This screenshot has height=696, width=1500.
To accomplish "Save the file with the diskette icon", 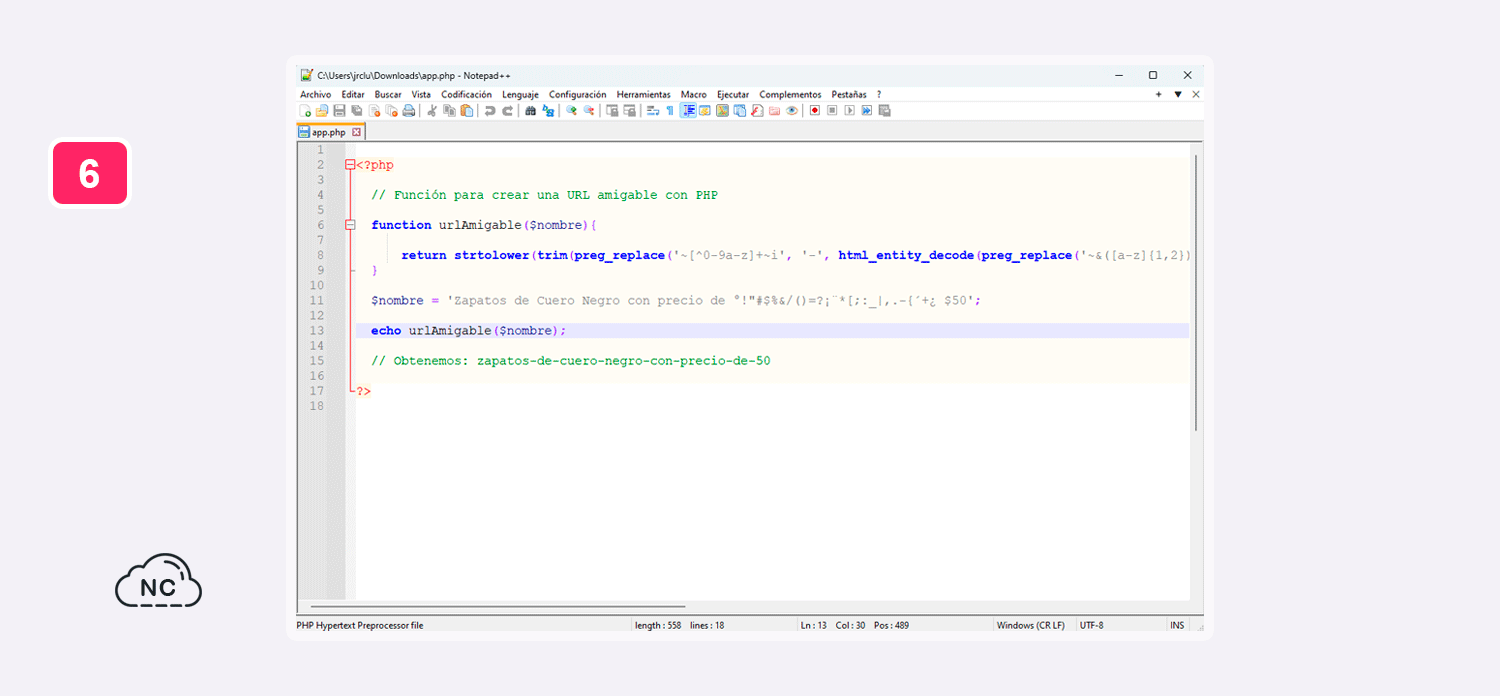I will (339, 111).
